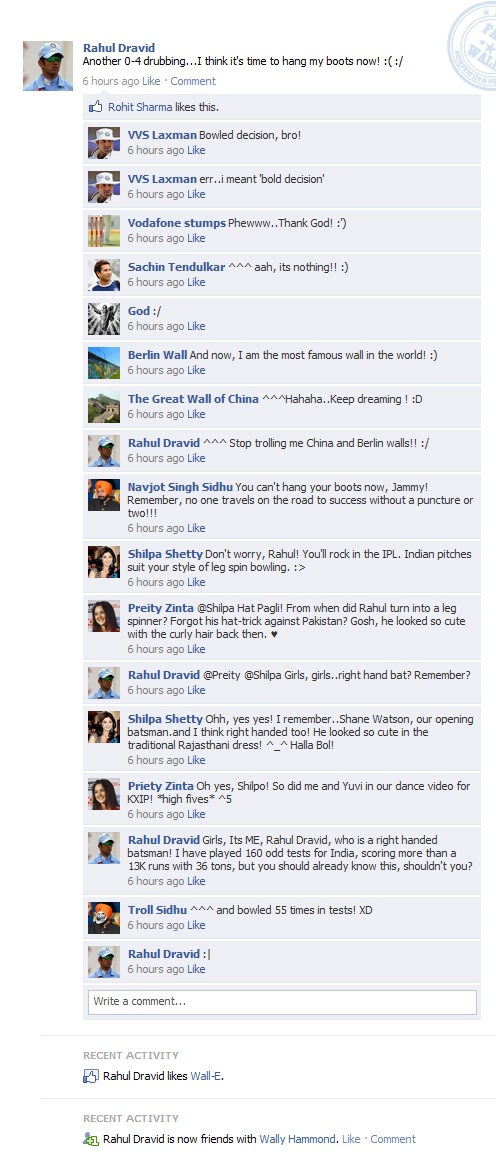The image size is (496, 1159).
Task: Click inside the Write a comment field
Action: pos(282,1002)
